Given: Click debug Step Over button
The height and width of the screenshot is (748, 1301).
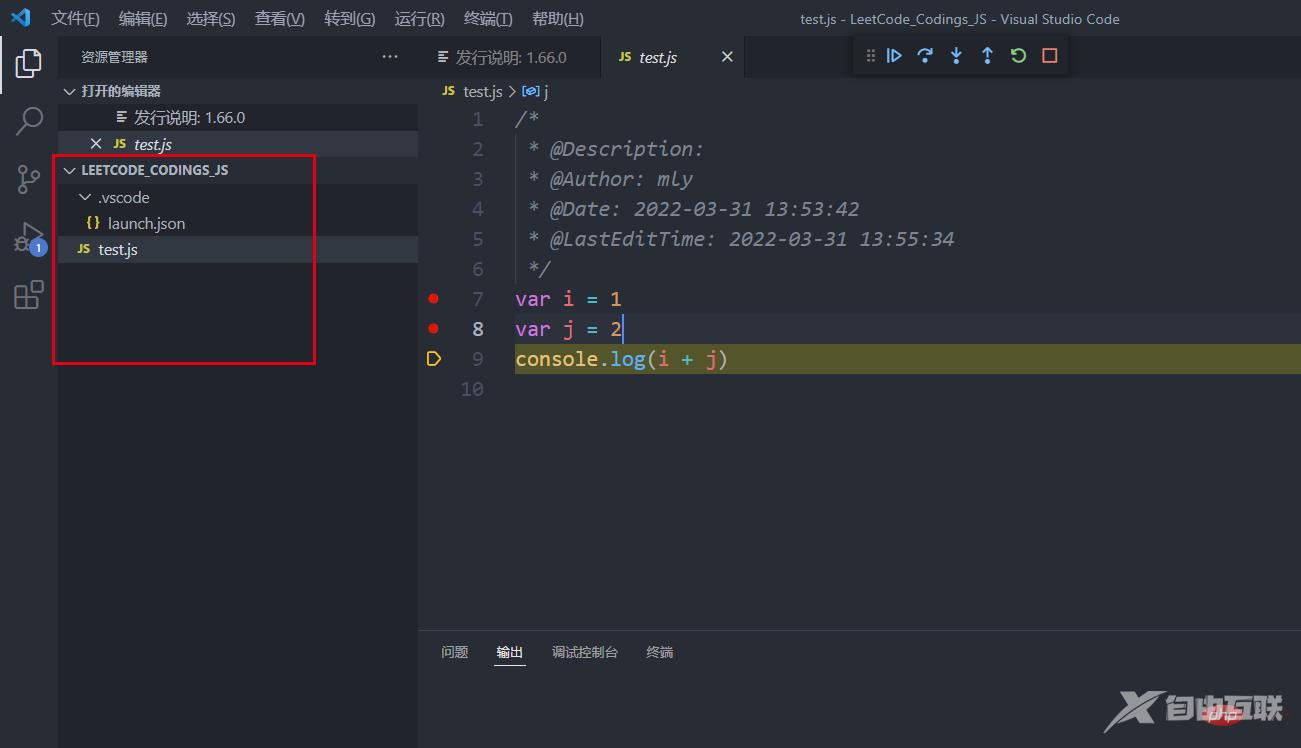Looking at the screenshot, I should pyautogui.click(x=925, y=56).
